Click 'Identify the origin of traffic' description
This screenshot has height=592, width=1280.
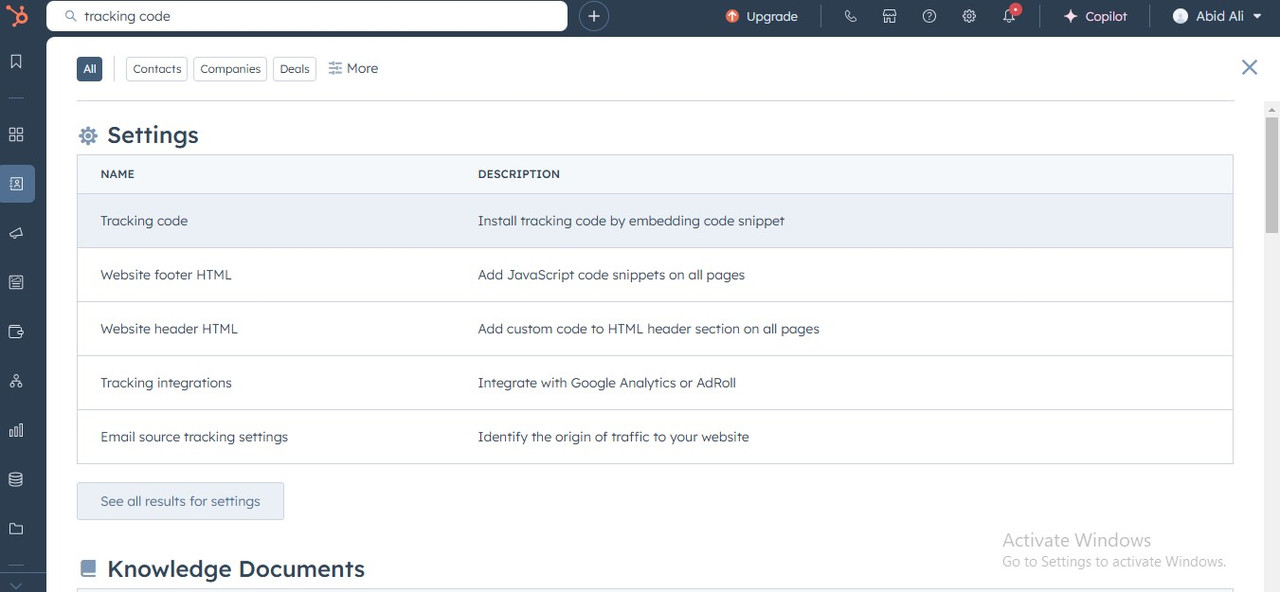coord(613,437)
